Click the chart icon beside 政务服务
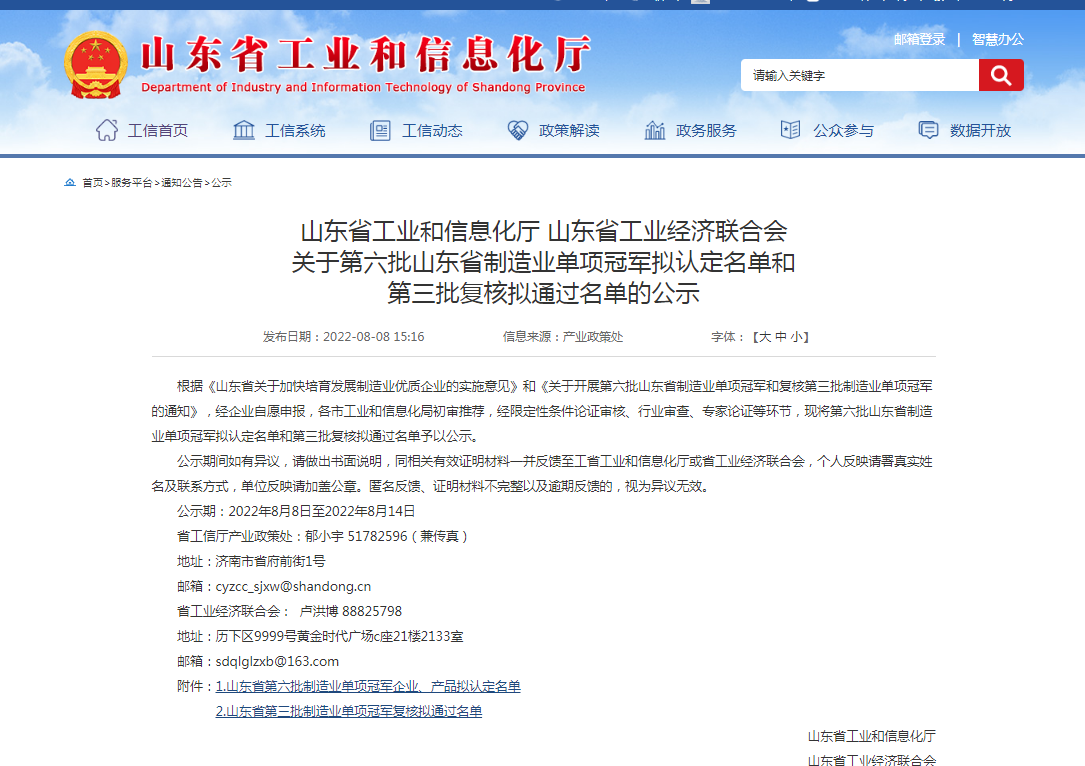This screenshot has width=1085, height=766. (x=655, y=130)
